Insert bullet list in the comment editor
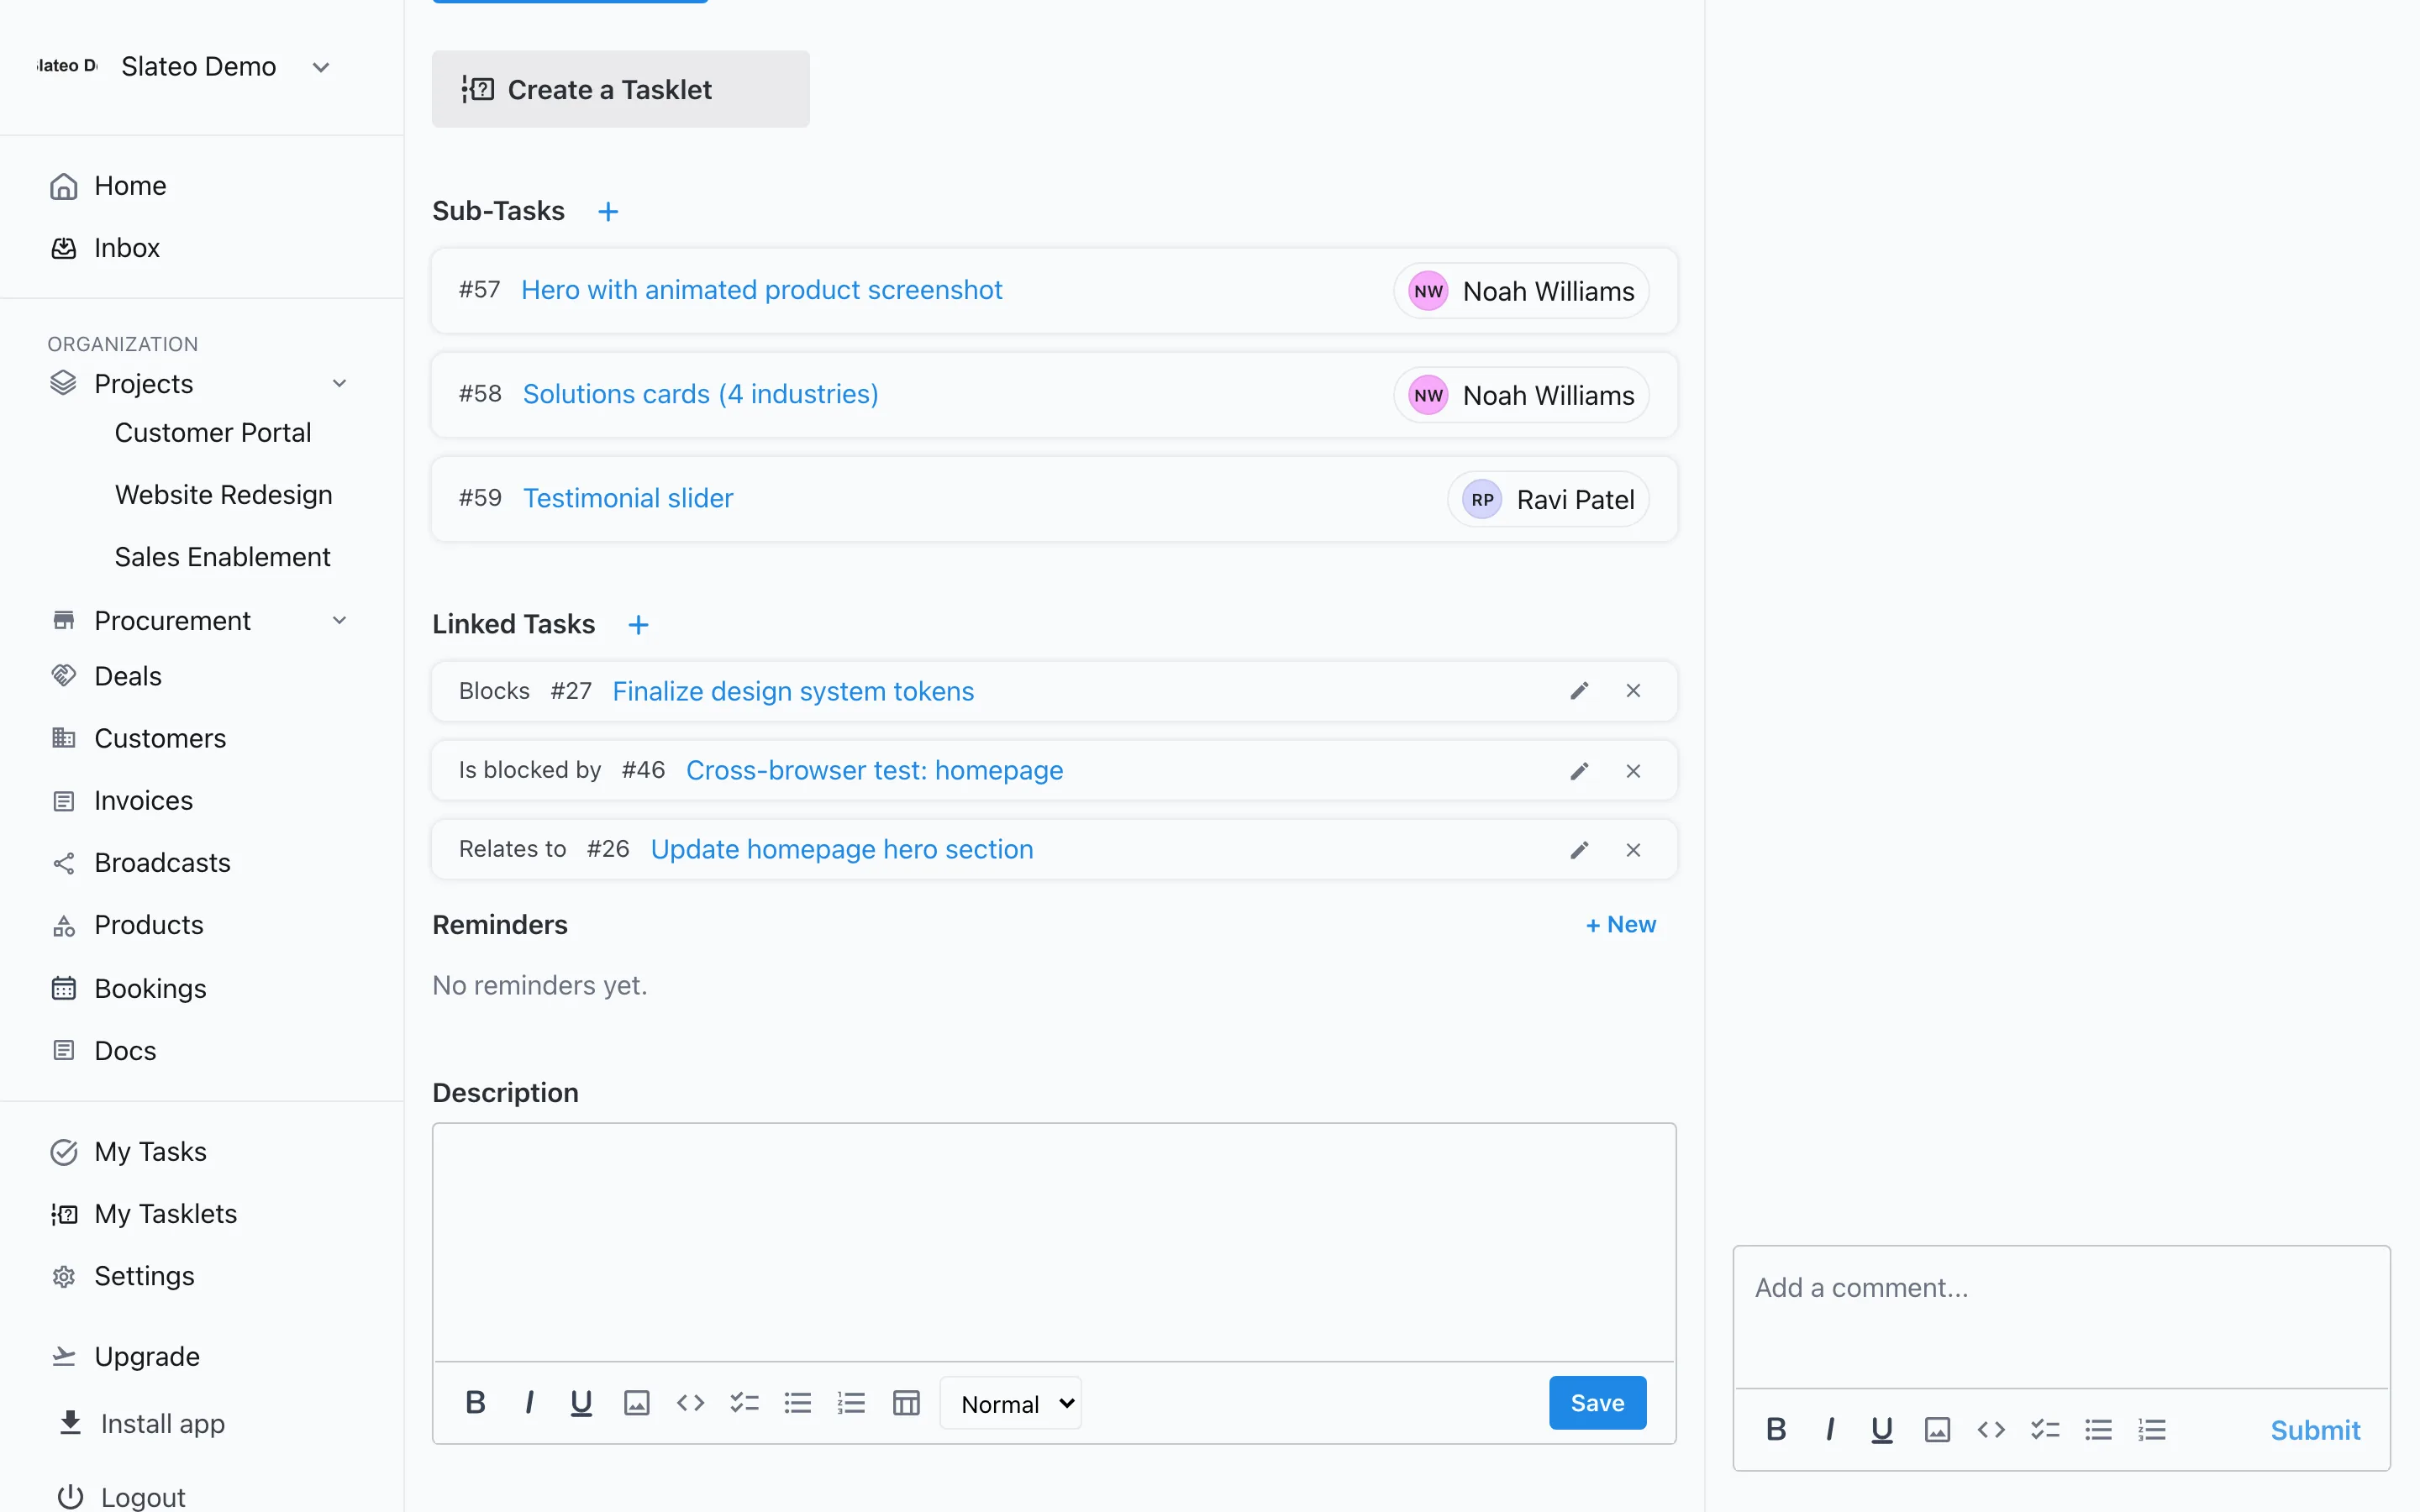The height and width of the screenshot is (1512, 2420). click(x=2098, y=1430)
